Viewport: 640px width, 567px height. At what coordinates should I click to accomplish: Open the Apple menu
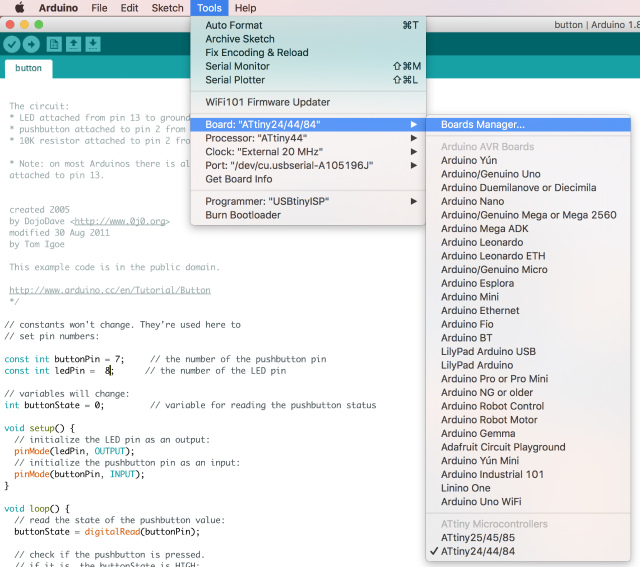(19, 8)
